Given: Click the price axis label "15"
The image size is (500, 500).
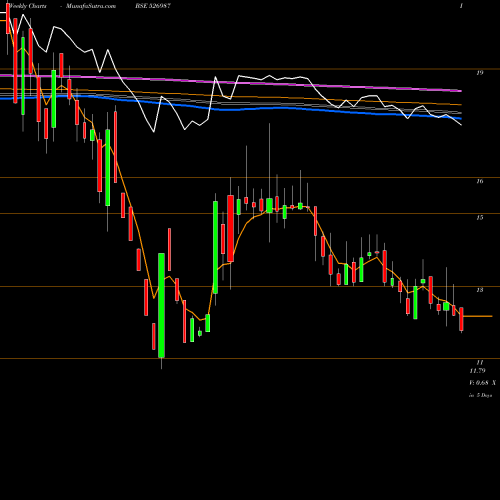Looking at the screenshot, I should pos(480,218).
